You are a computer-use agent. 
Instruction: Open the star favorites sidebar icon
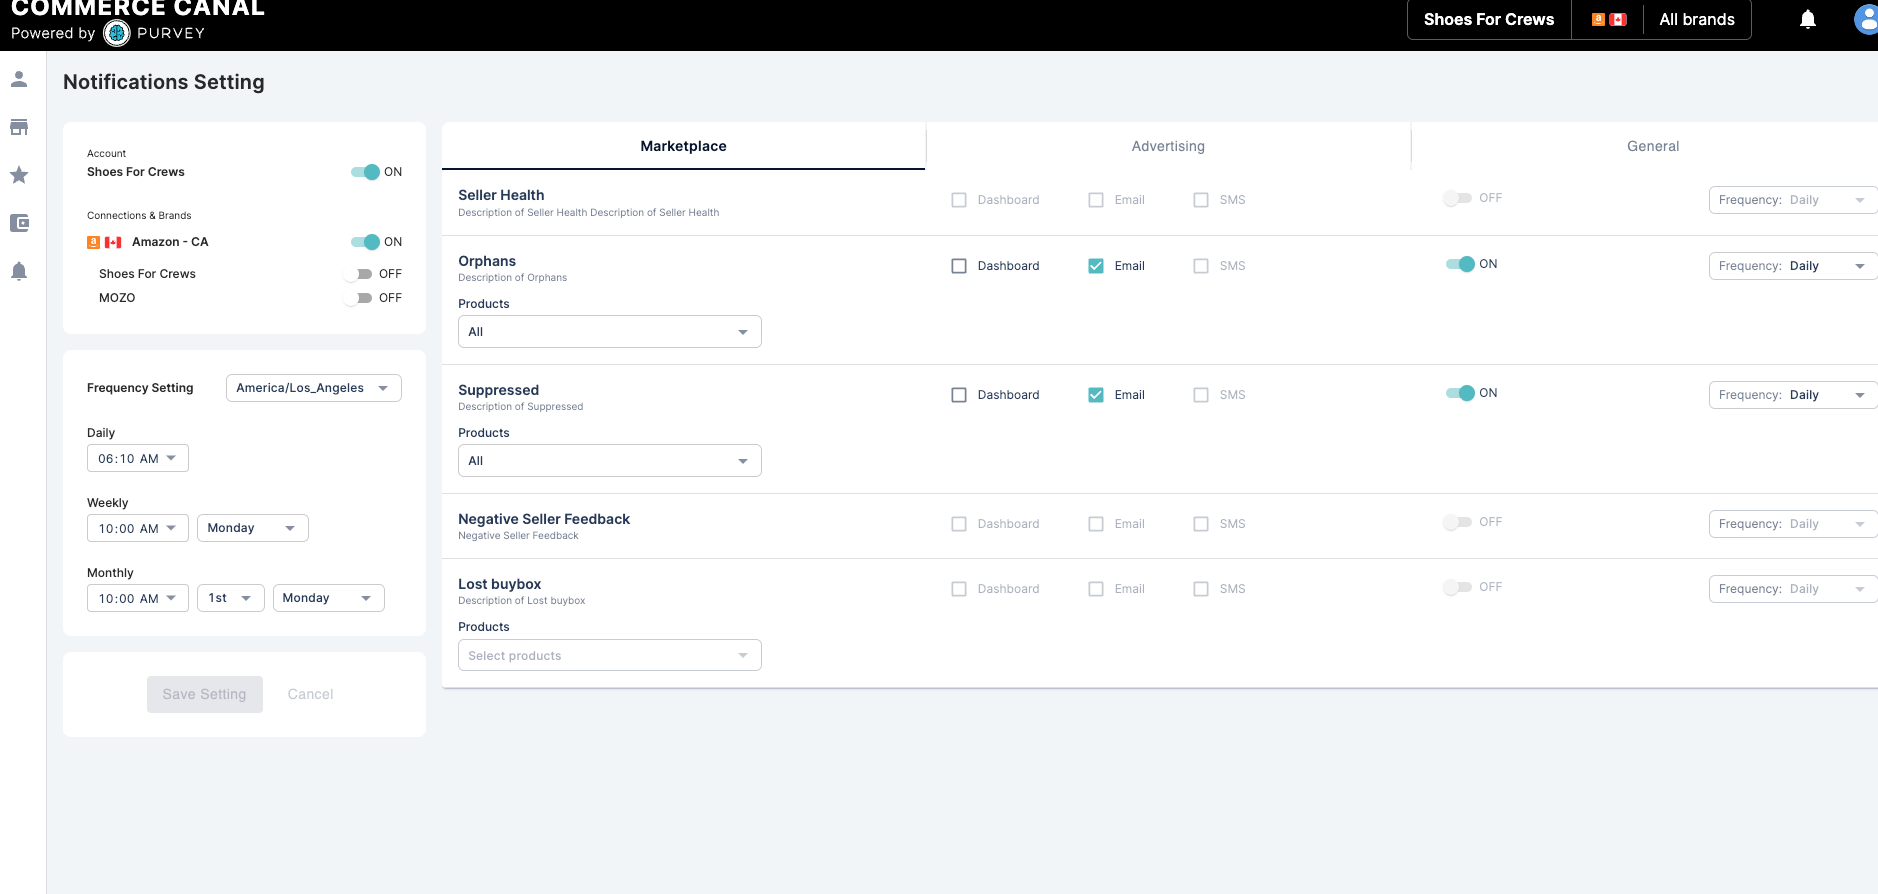point(19,175)
